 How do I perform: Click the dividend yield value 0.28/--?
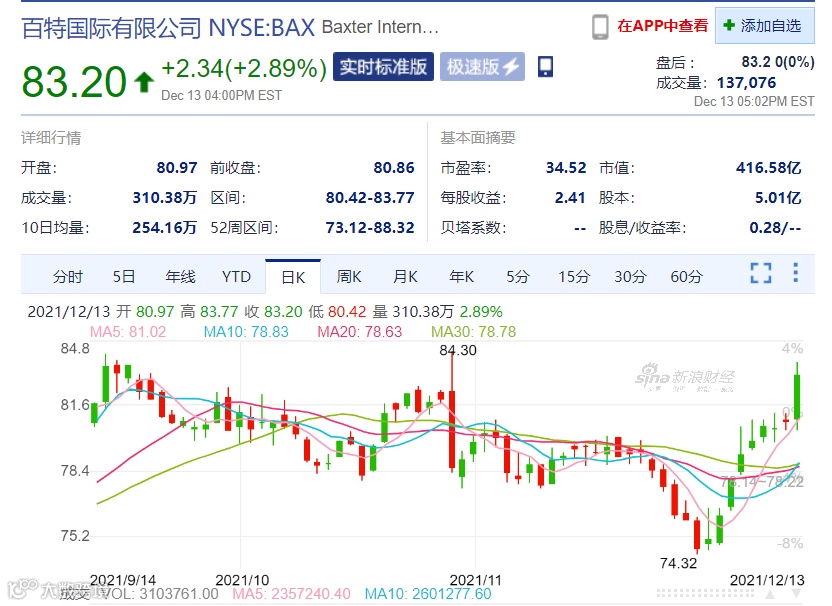[x=775, y=228]
